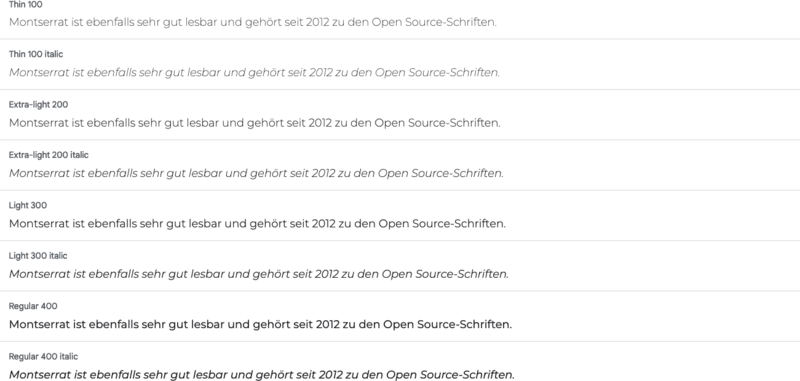Click 'Montserrat' in the Regular 400 row
Image resolution: width=800 pixels, height=381 pixels.
(39, 324)
